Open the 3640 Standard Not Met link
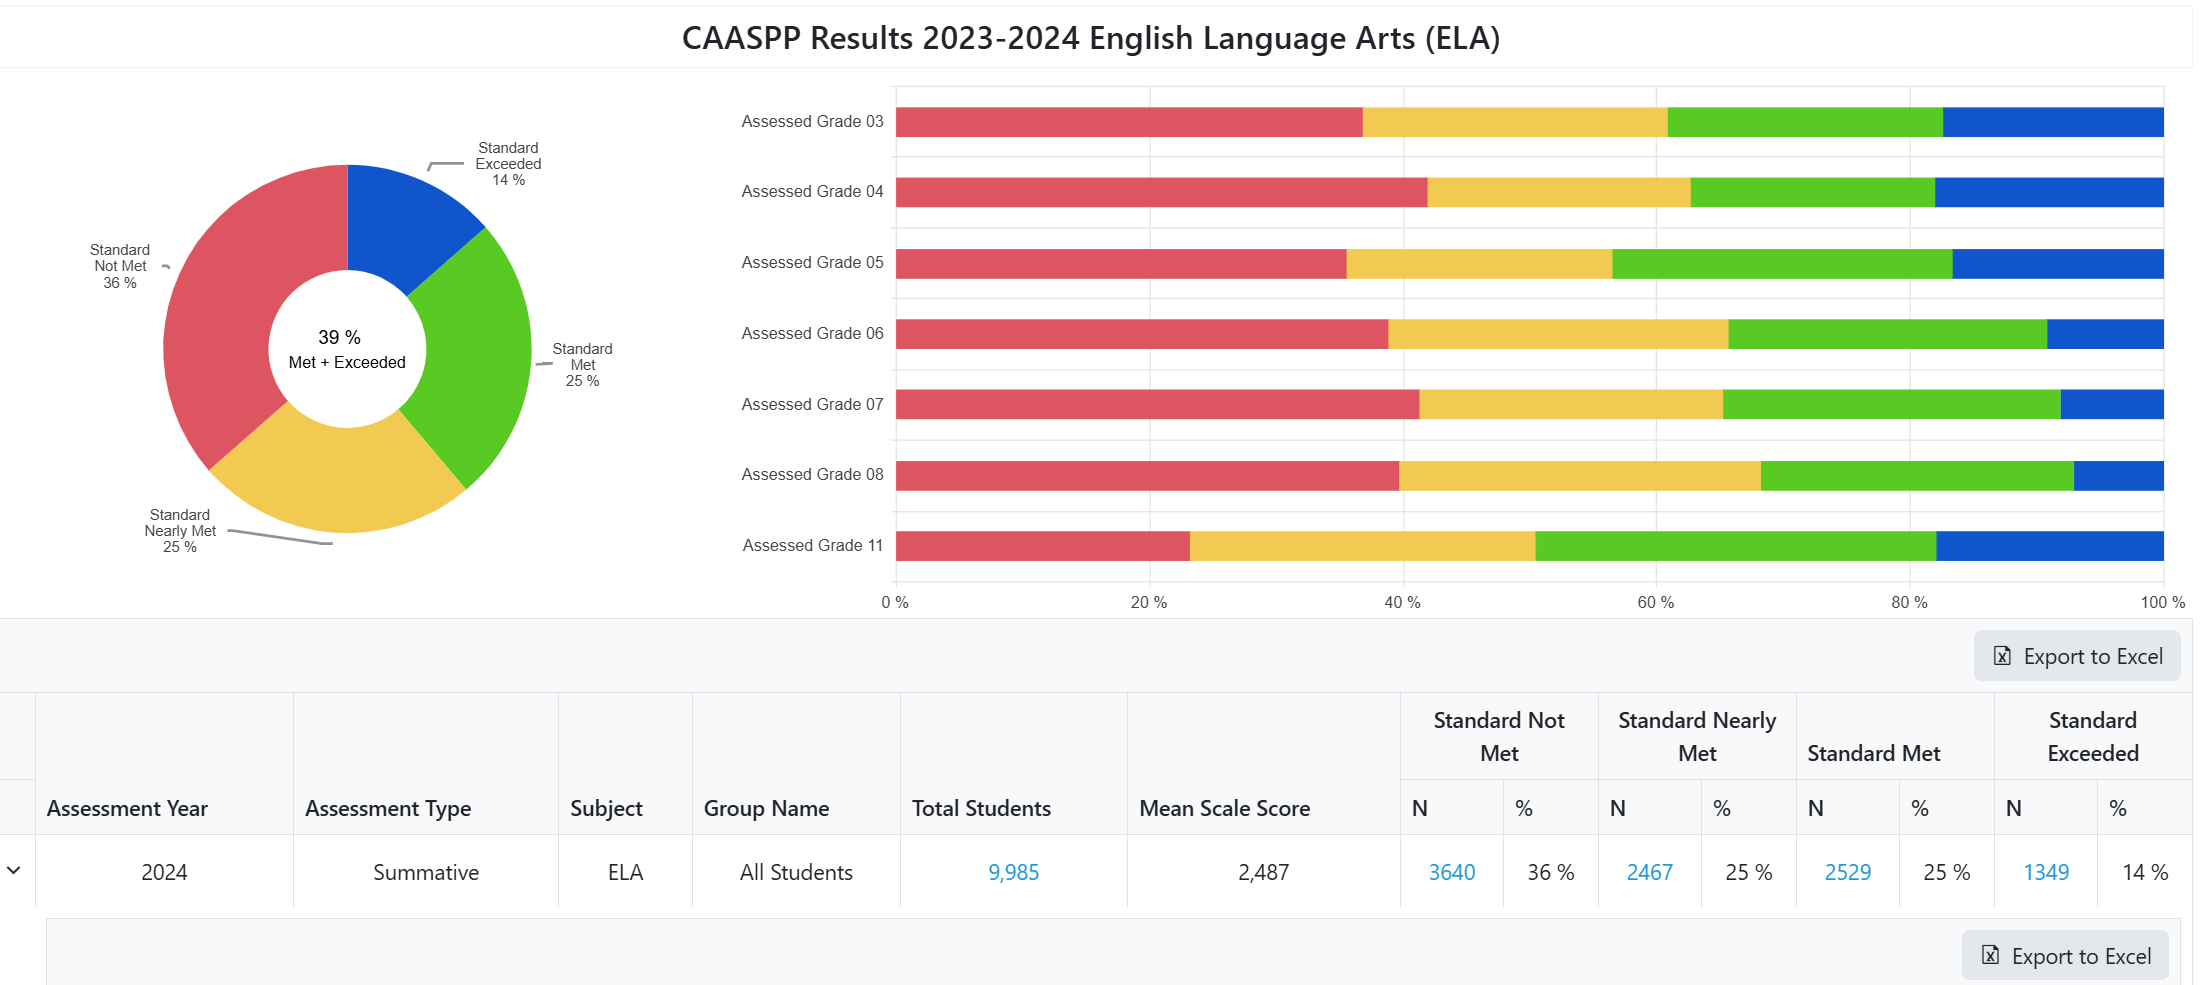The image size is (2203, 985). point(1451,872)
